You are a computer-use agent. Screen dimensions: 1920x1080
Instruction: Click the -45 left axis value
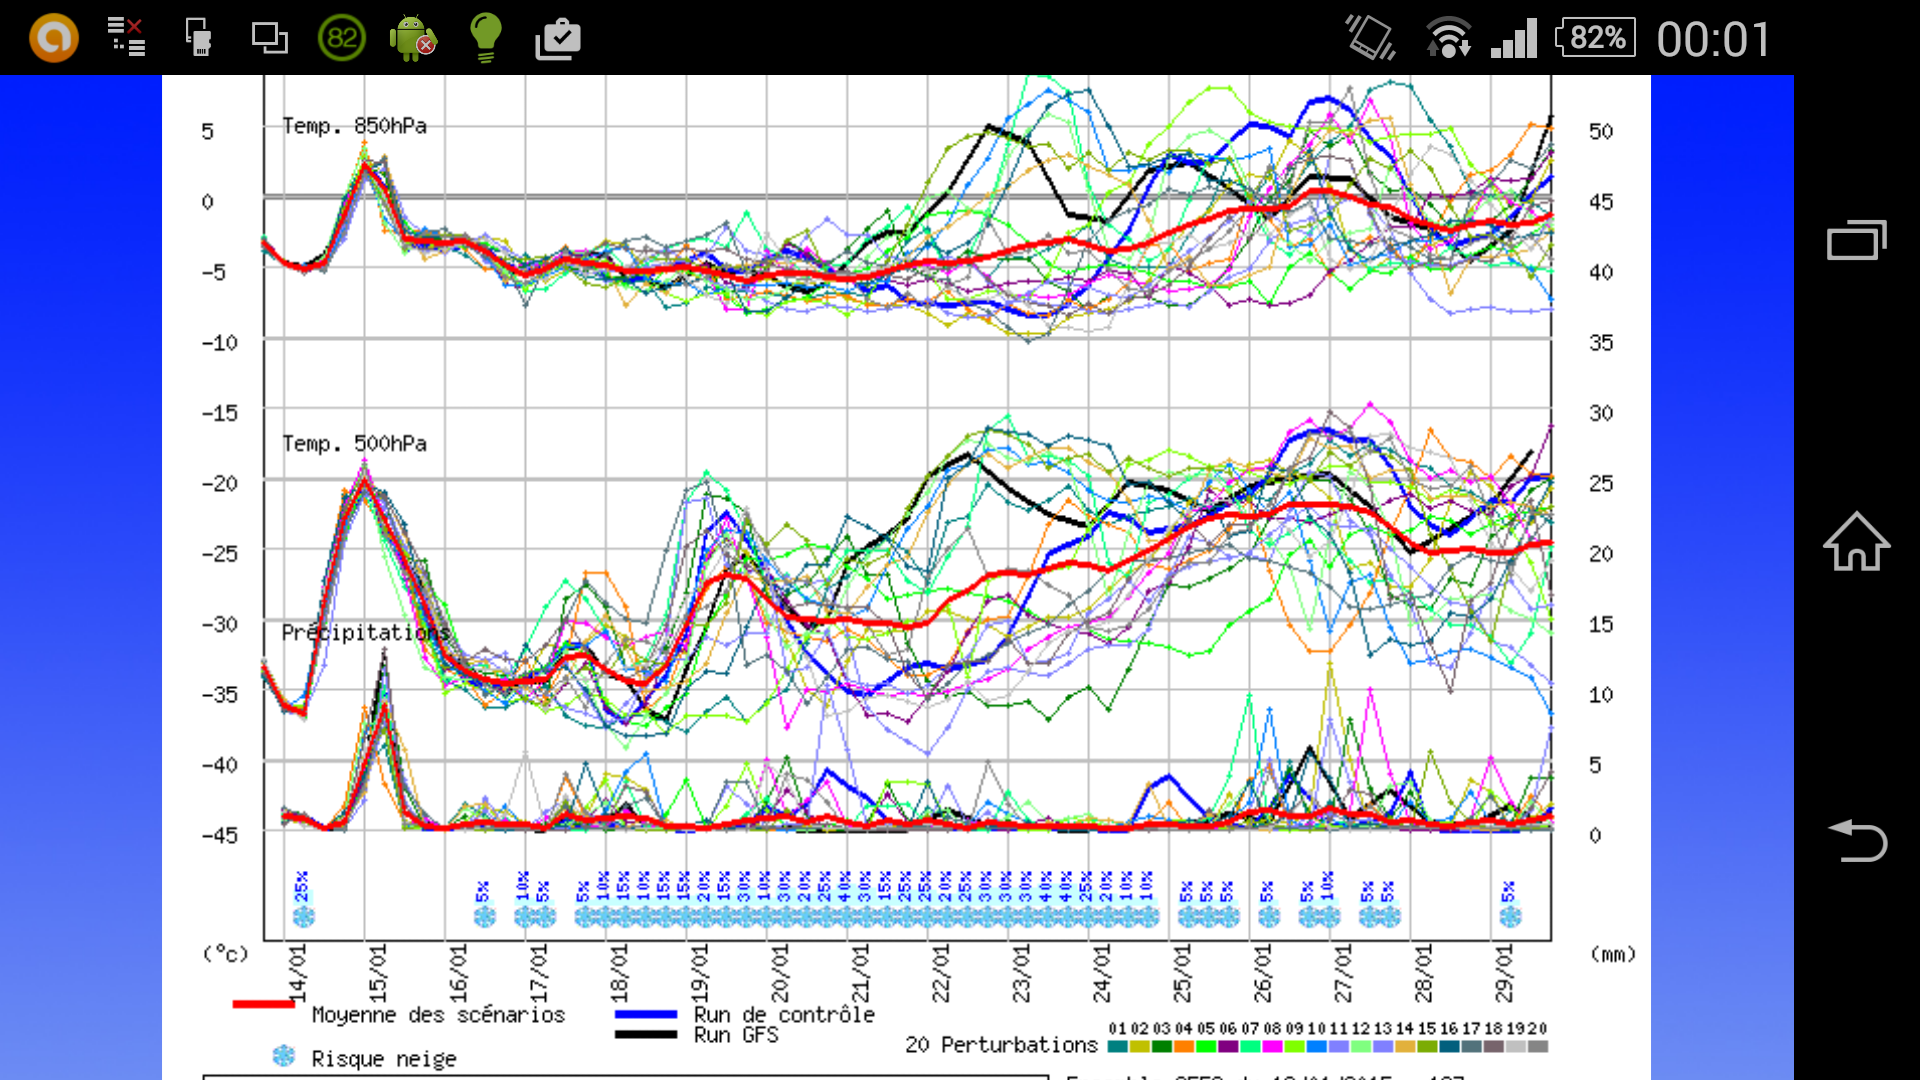(x=220, y=835)
